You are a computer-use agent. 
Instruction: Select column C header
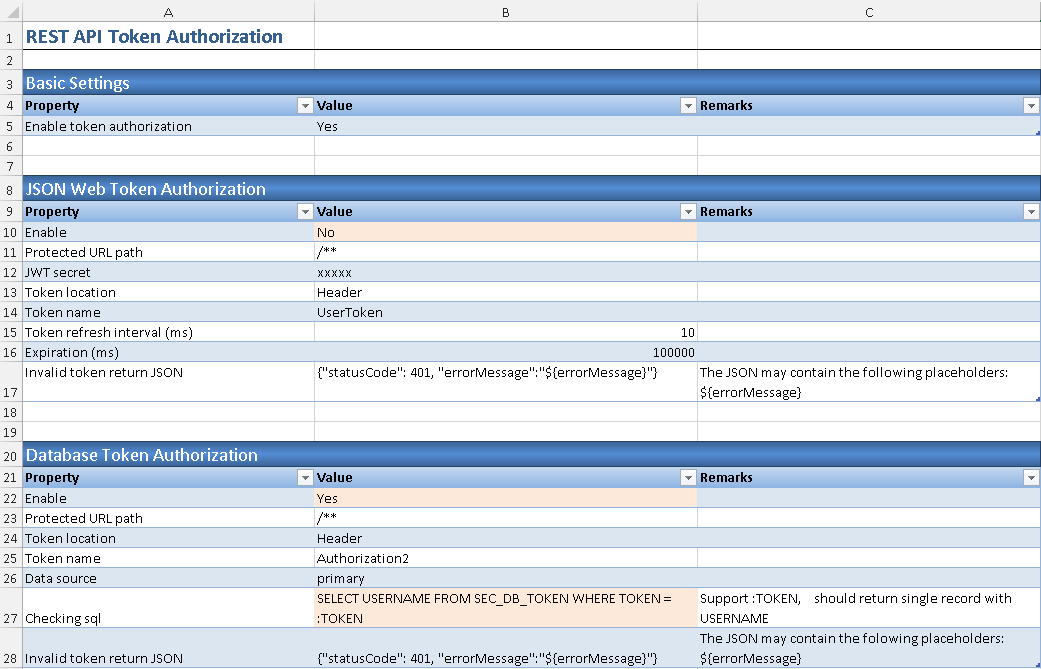[x=869, y=11]
